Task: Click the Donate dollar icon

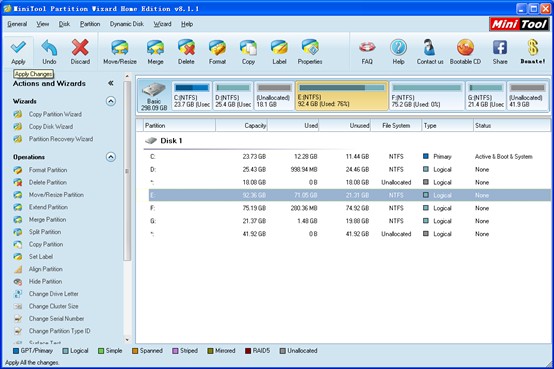Action: (533, 47)
